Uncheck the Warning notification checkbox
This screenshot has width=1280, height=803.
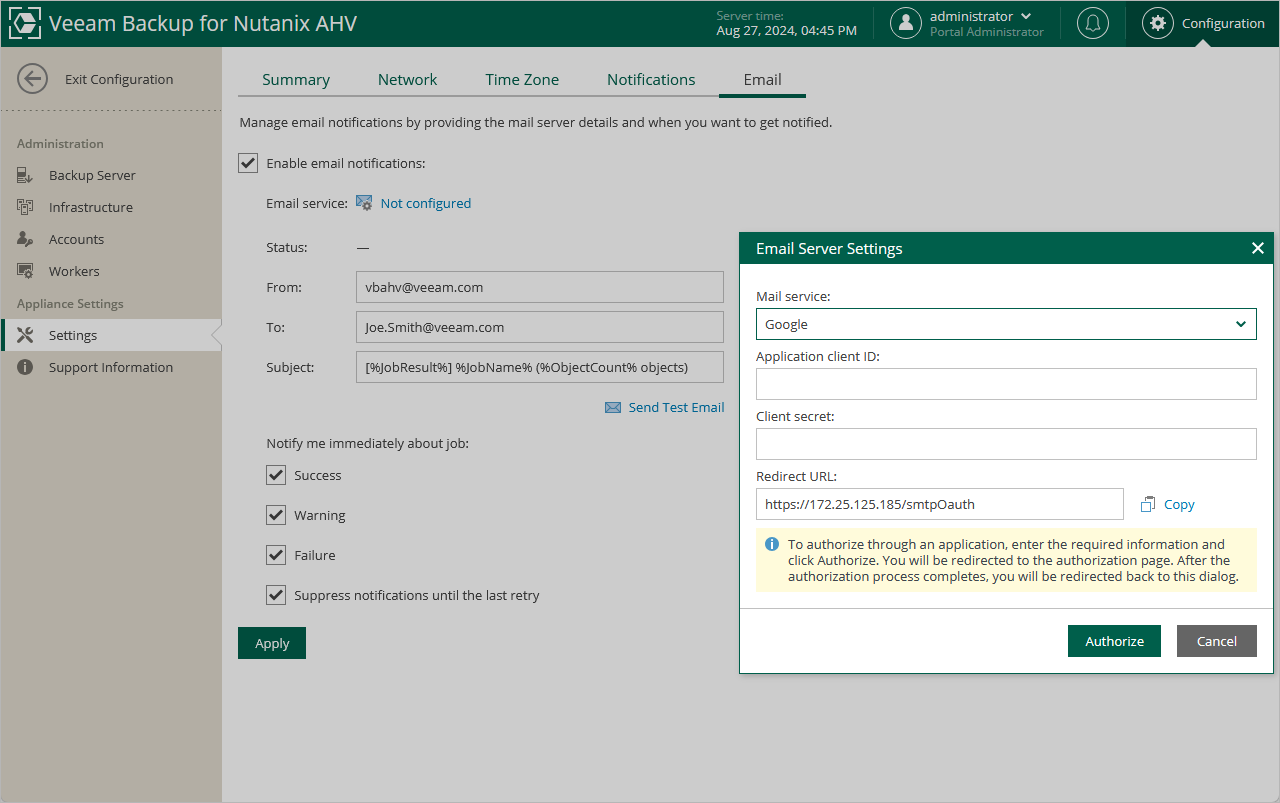[x=276, y=515]
